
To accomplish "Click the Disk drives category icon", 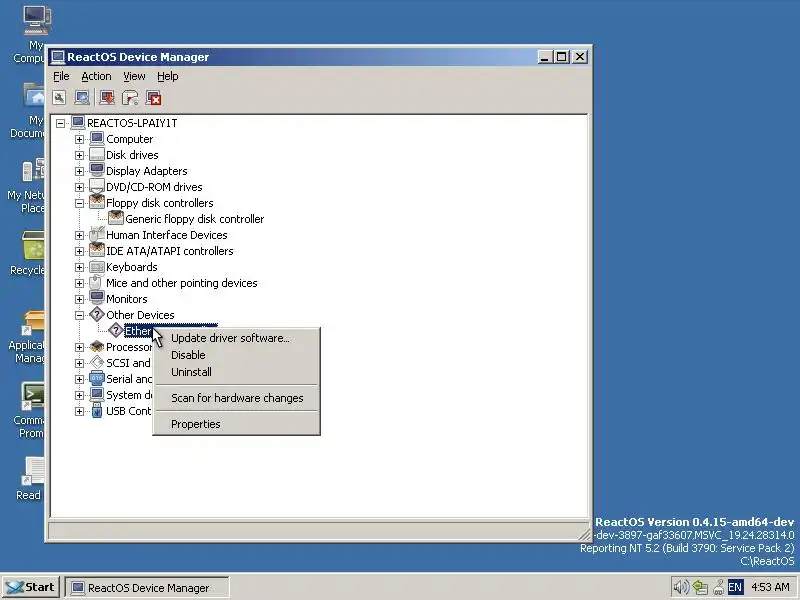I will point(97,155).
